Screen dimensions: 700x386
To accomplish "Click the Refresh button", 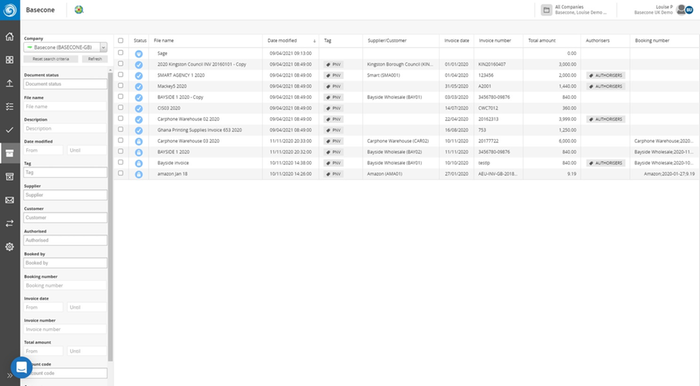I will point(95,59).
